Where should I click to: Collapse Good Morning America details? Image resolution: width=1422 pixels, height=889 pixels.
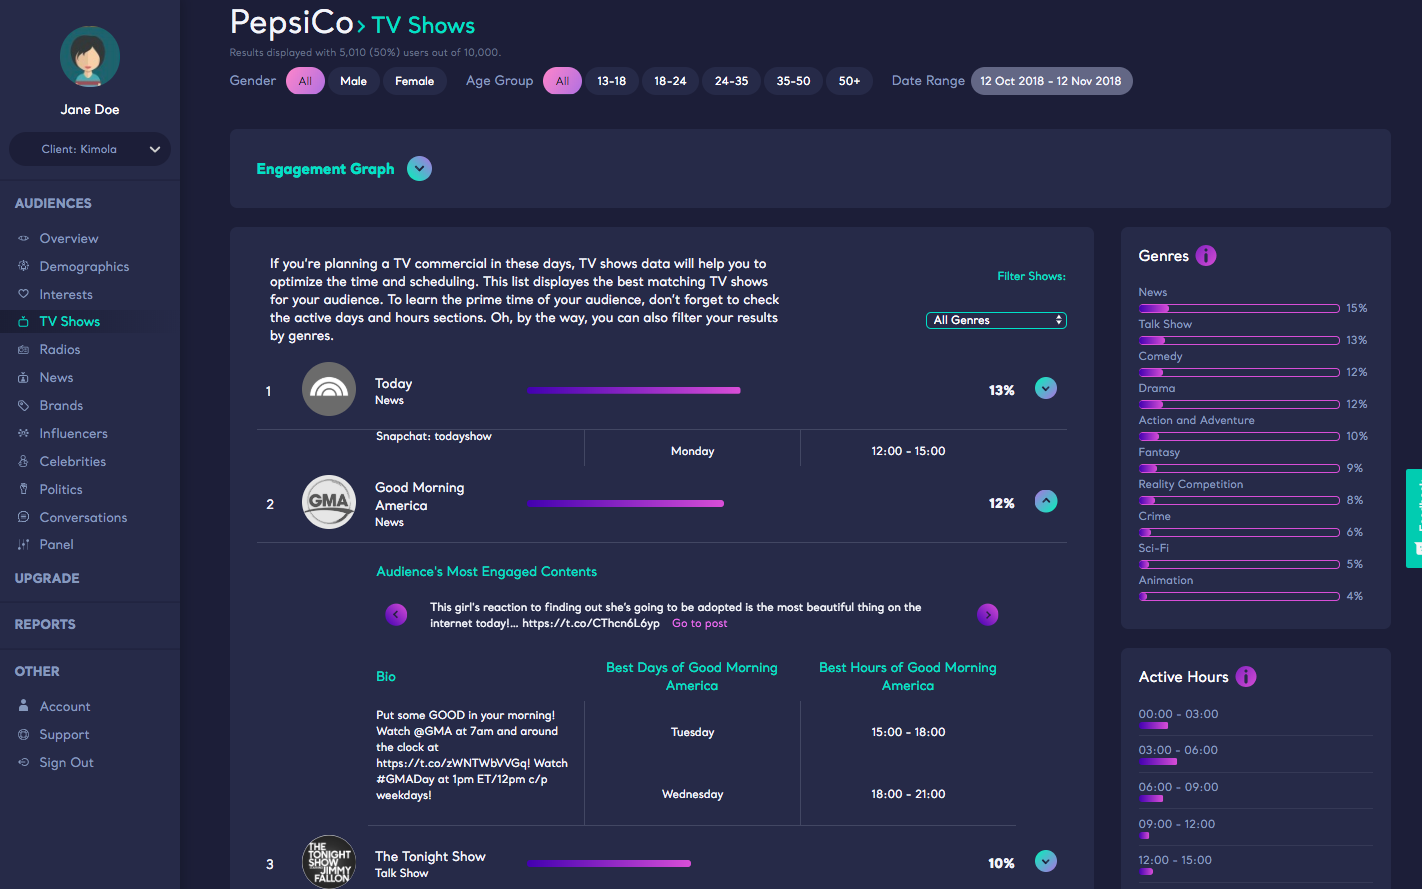tap(1046, 501)
